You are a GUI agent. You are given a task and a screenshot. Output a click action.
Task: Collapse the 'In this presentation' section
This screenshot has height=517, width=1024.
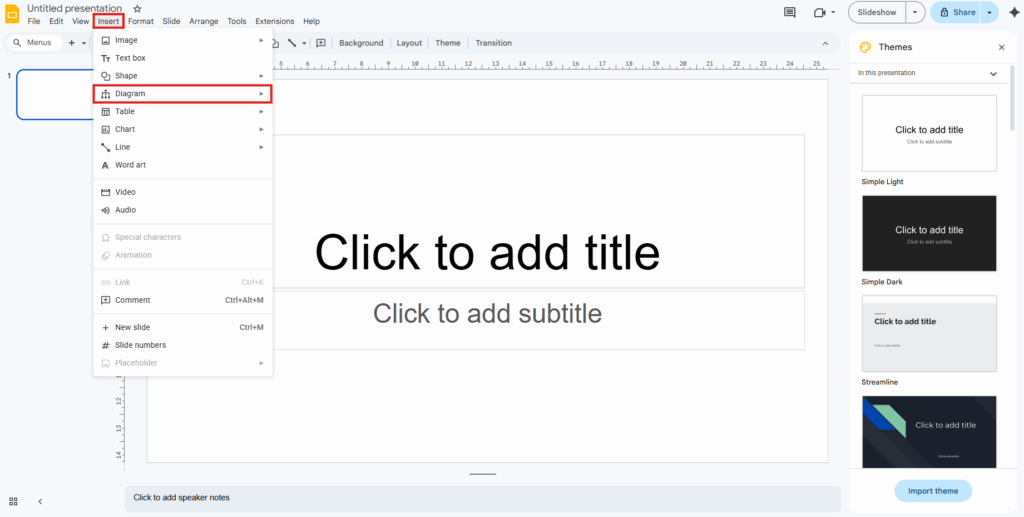tap(993, 73)
